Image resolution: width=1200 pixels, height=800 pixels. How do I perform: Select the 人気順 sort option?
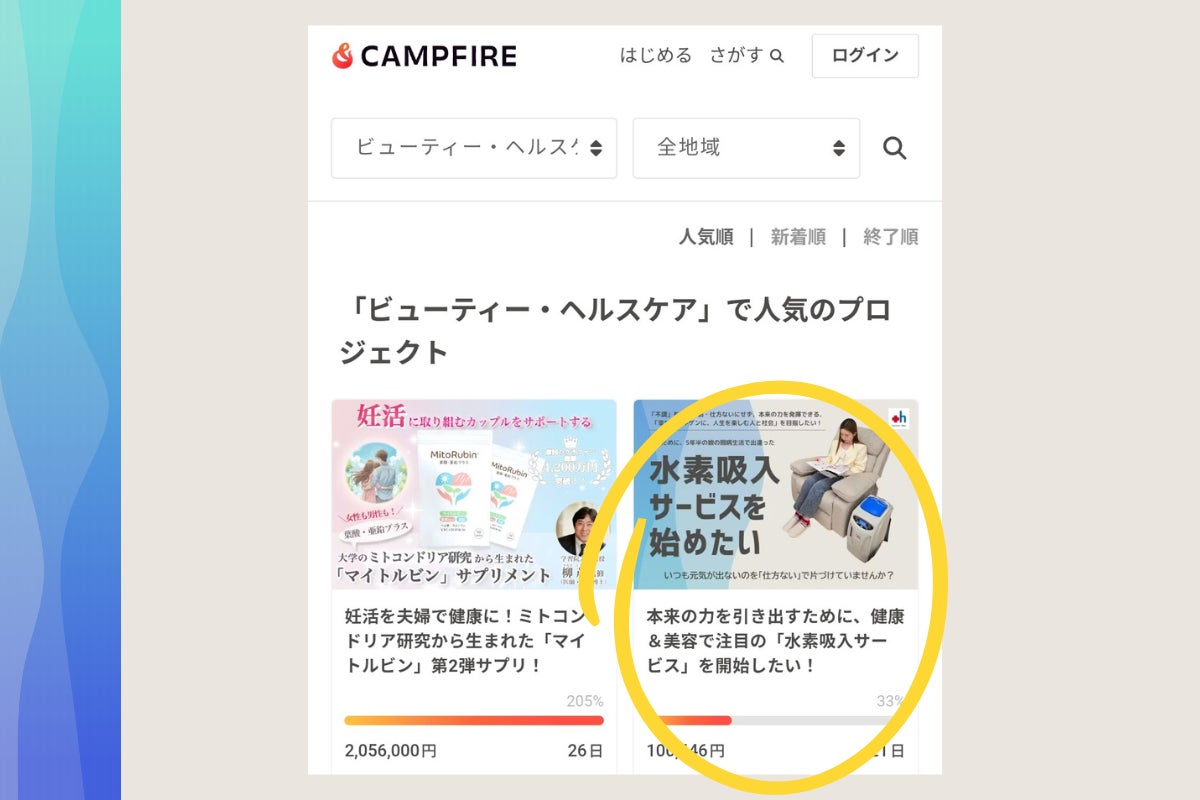(x=706, y=237)
